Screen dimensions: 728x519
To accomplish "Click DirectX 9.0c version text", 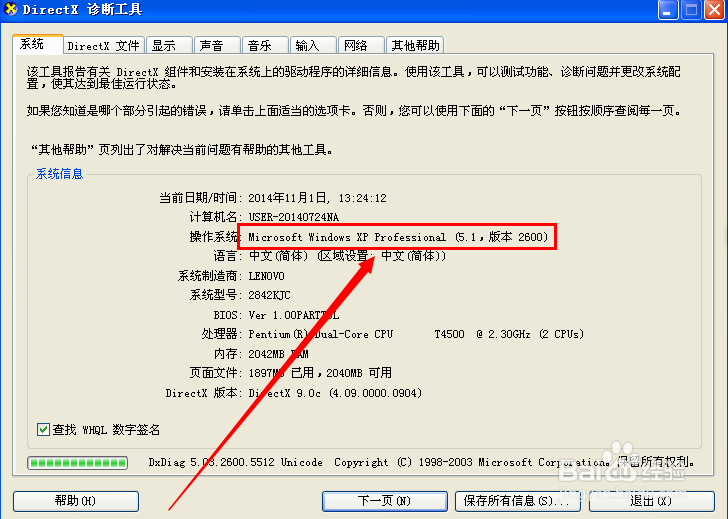I will pos(335,393).
